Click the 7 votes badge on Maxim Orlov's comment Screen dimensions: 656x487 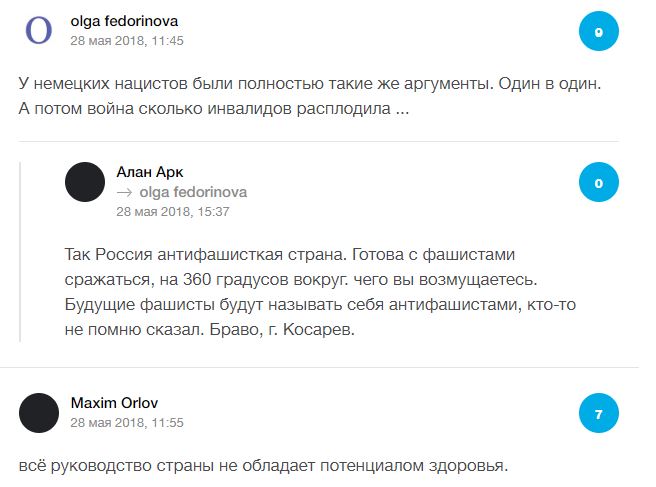(x=599, y=413)
